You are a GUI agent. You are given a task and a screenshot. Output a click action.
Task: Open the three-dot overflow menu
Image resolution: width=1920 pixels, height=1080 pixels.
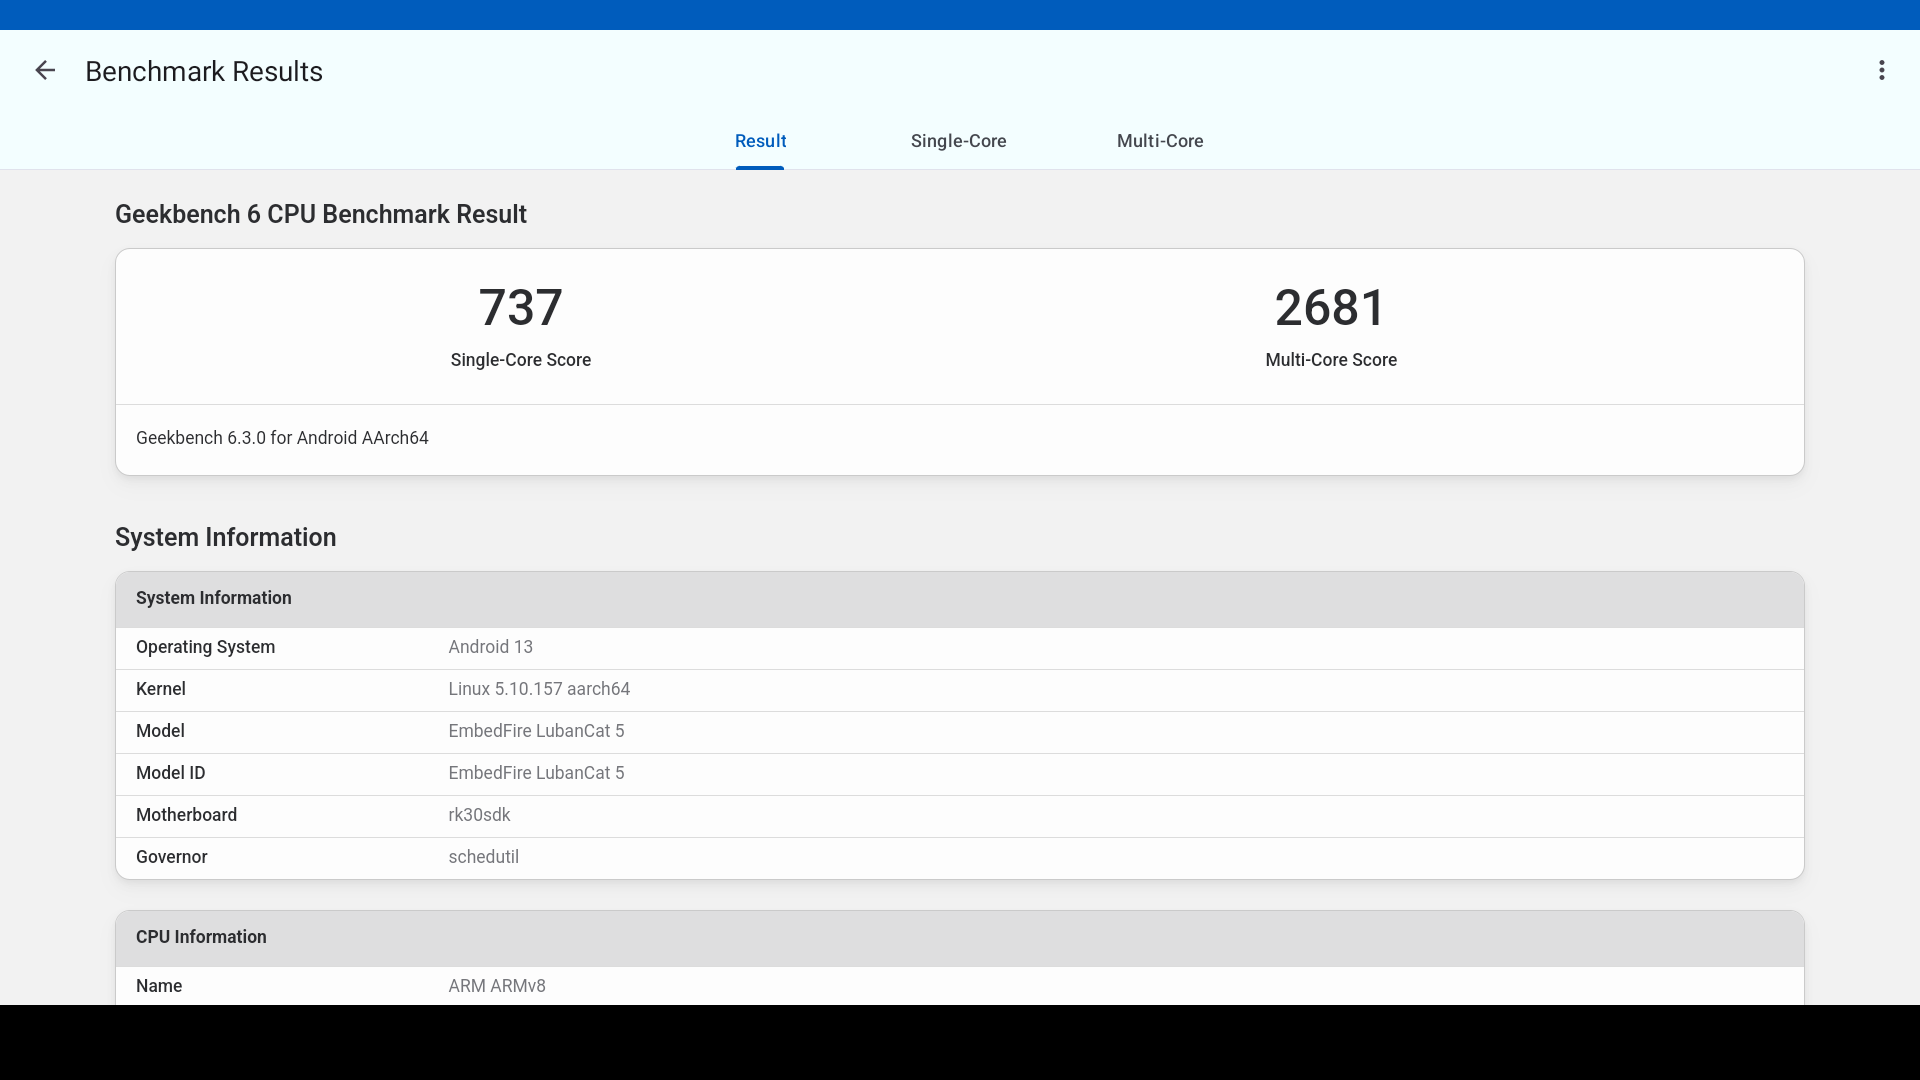1881,70
